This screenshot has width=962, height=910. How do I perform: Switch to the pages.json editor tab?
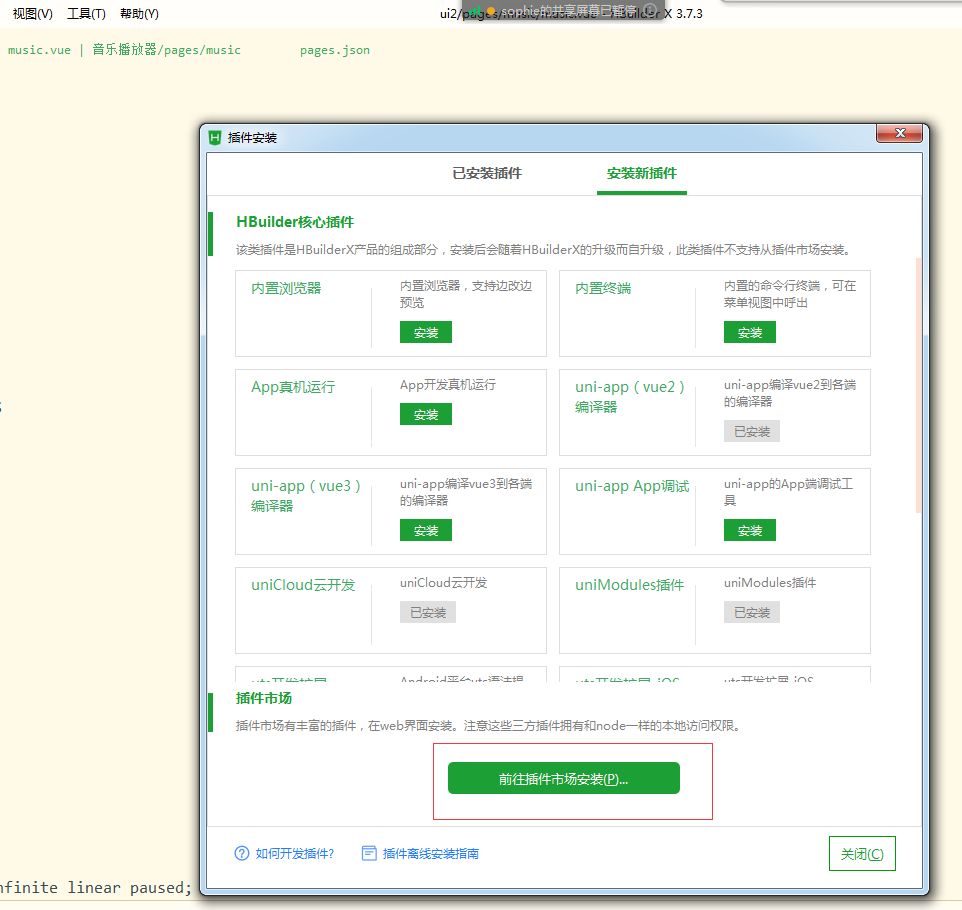coord(334,50)
